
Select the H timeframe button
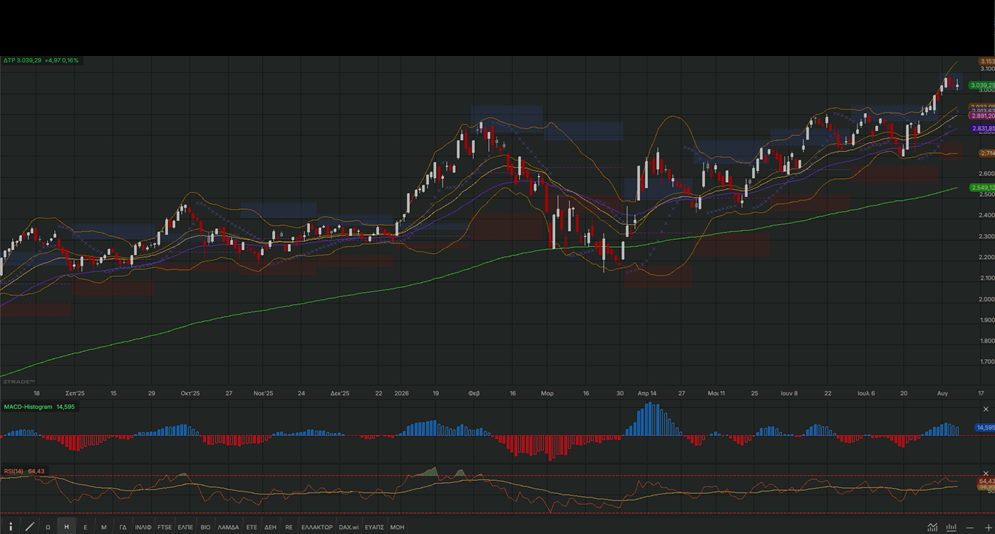pyautogui.click(x=66, y=527)
